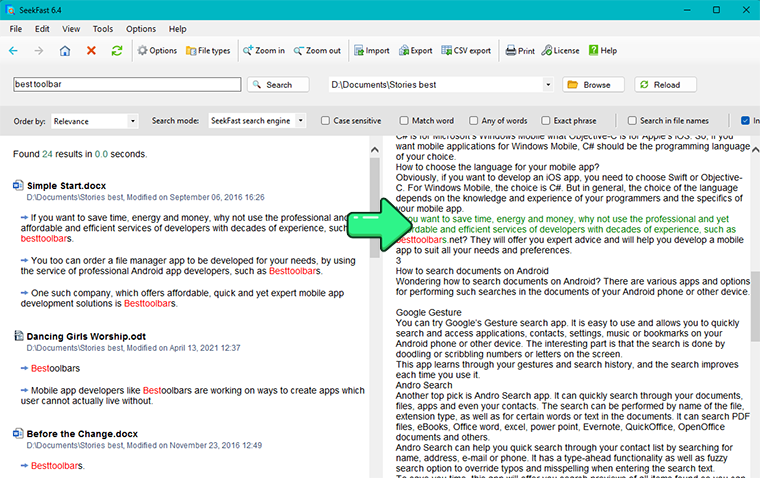The height and width of the screenshot is (478, 760).
Task: Click the Reload button
Action: coord(665,84)
